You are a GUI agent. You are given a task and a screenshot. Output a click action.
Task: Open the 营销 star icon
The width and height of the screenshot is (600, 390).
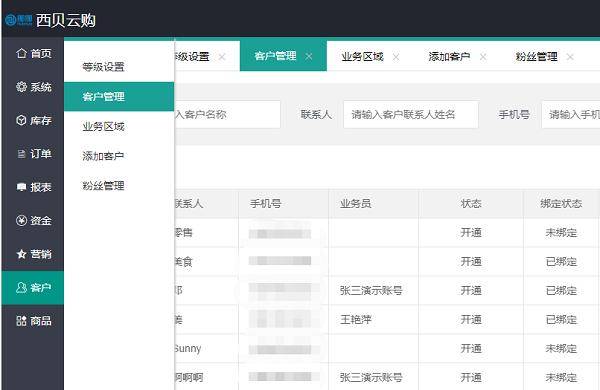coord(21,254)
